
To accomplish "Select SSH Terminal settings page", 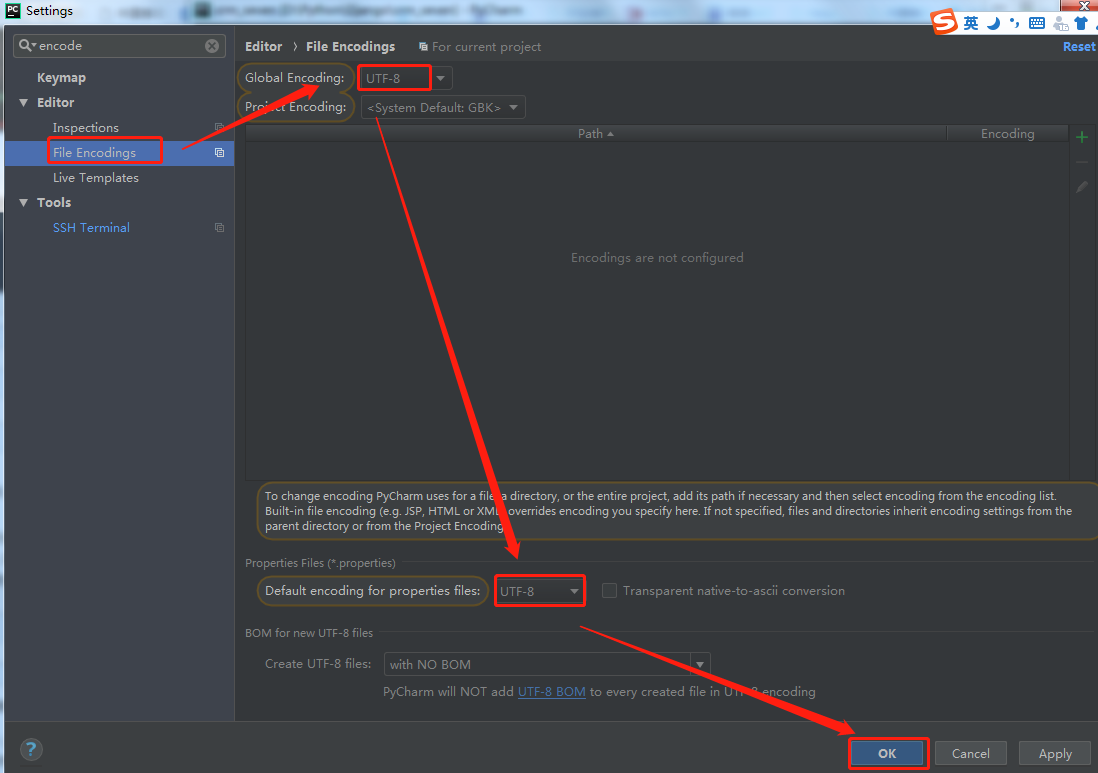I will pos(91,228).
